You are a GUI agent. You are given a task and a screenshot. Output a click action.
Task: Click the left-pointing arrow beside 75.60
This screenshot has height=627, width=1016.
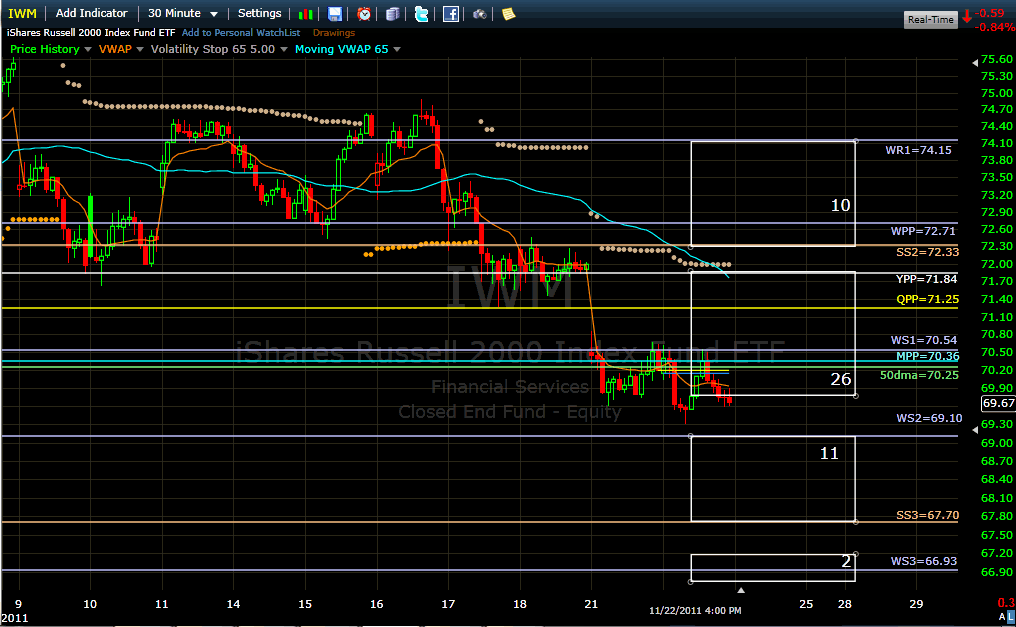pyautogui.click(x=975, y=62)
